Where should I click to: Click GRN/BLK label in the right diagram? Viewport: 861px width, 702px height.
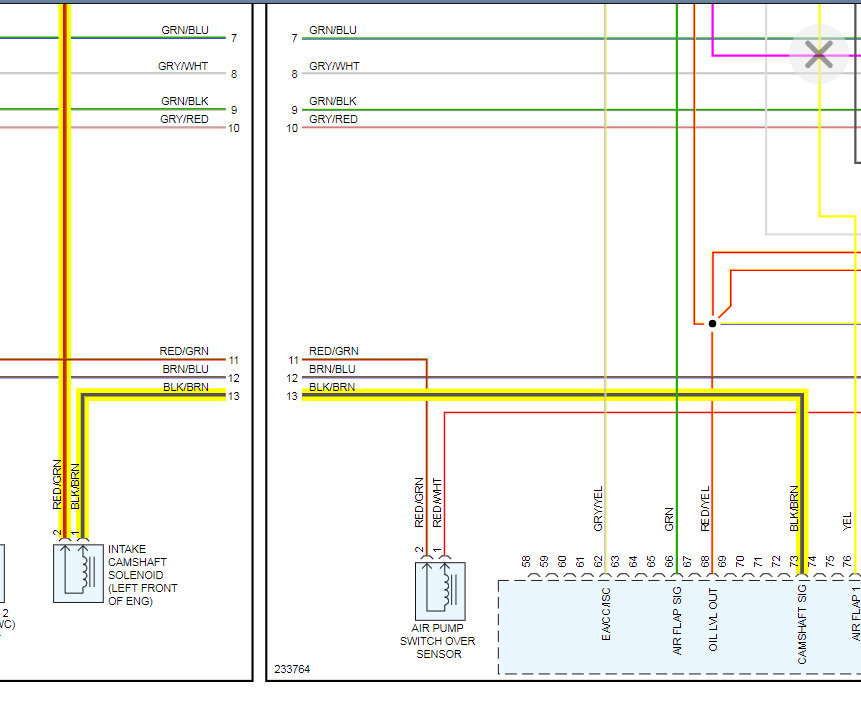click(x=333, y=101)
